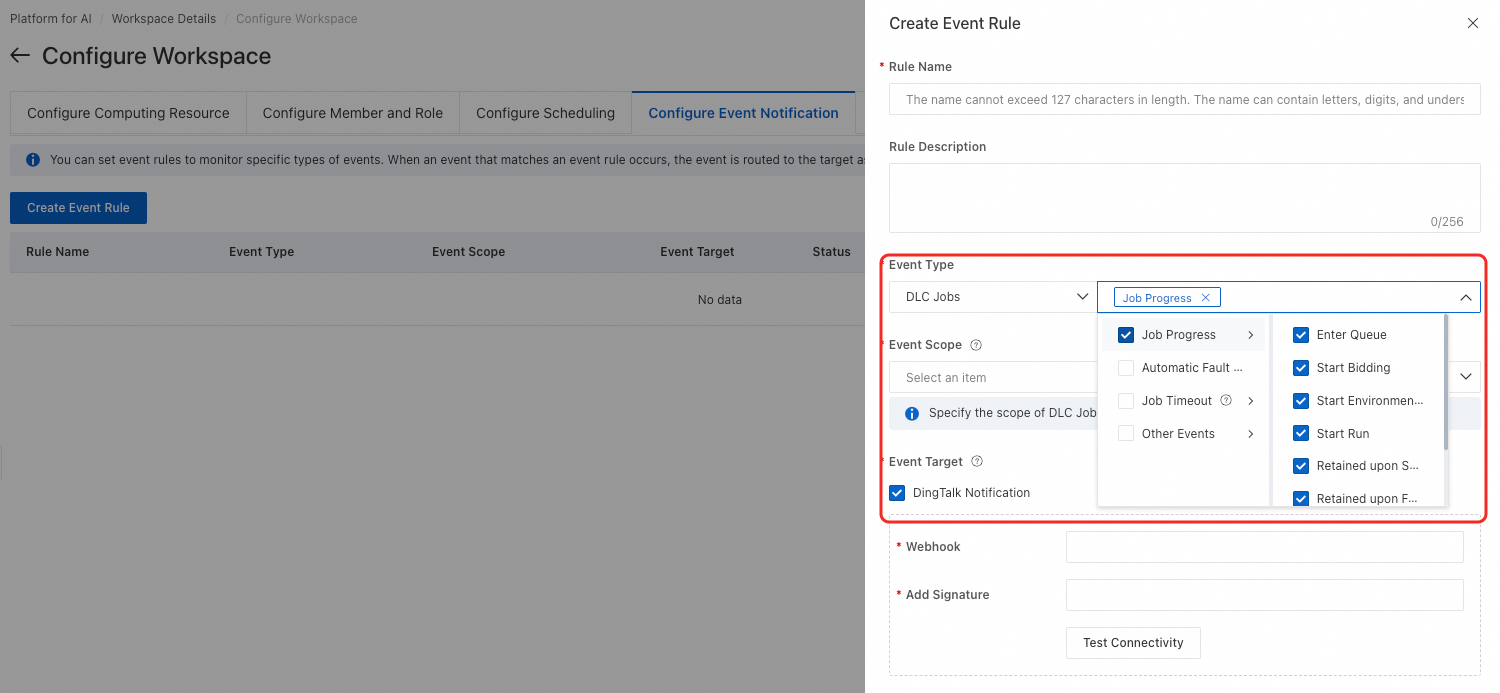Click the Event Scope help icon

[x=976, y=345]
